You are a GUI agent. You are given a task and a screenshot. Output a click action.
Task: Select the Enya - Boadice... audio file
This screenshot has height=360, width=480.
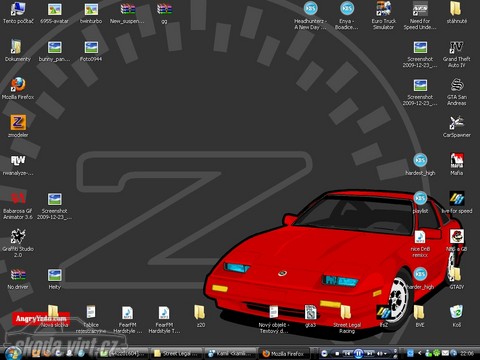347,16
